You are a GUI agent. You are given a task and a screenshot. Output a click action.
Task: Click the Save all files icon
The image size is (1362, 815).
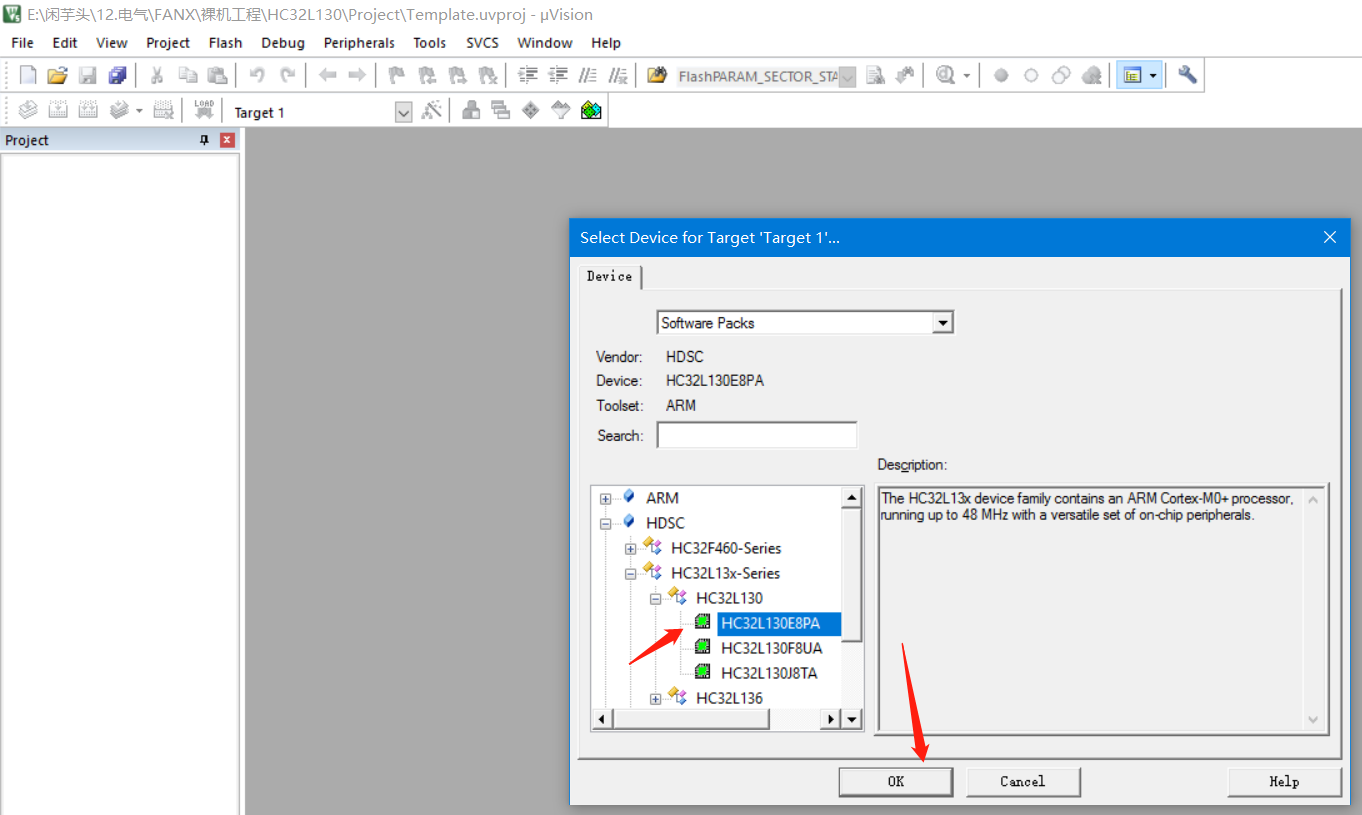[x=118, y=75]
